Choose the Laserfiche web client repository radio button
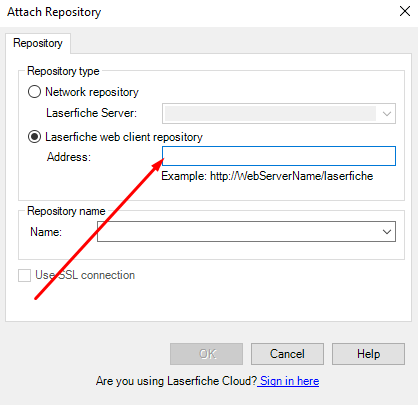This screenshot has height=405, width=418. pos(34,137)
